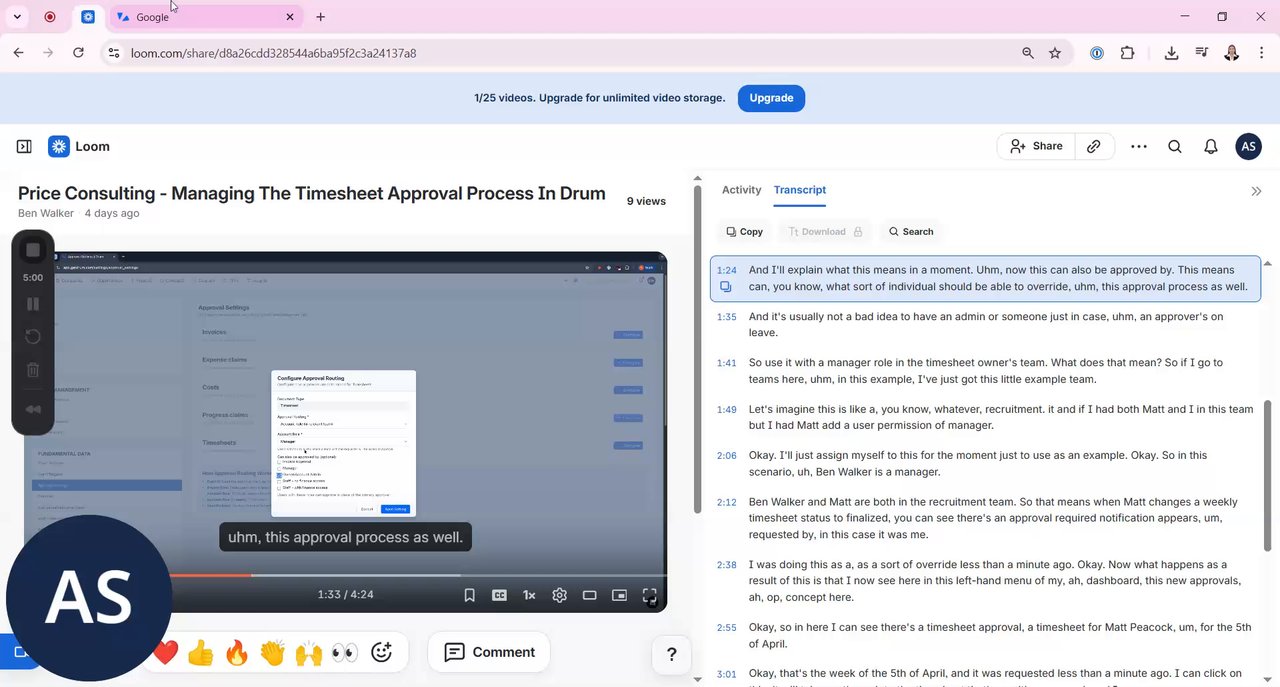The height and width of the screenshot is (687, 1280).
Task: Click the video section scrollbar
Action: coord(697,350)
